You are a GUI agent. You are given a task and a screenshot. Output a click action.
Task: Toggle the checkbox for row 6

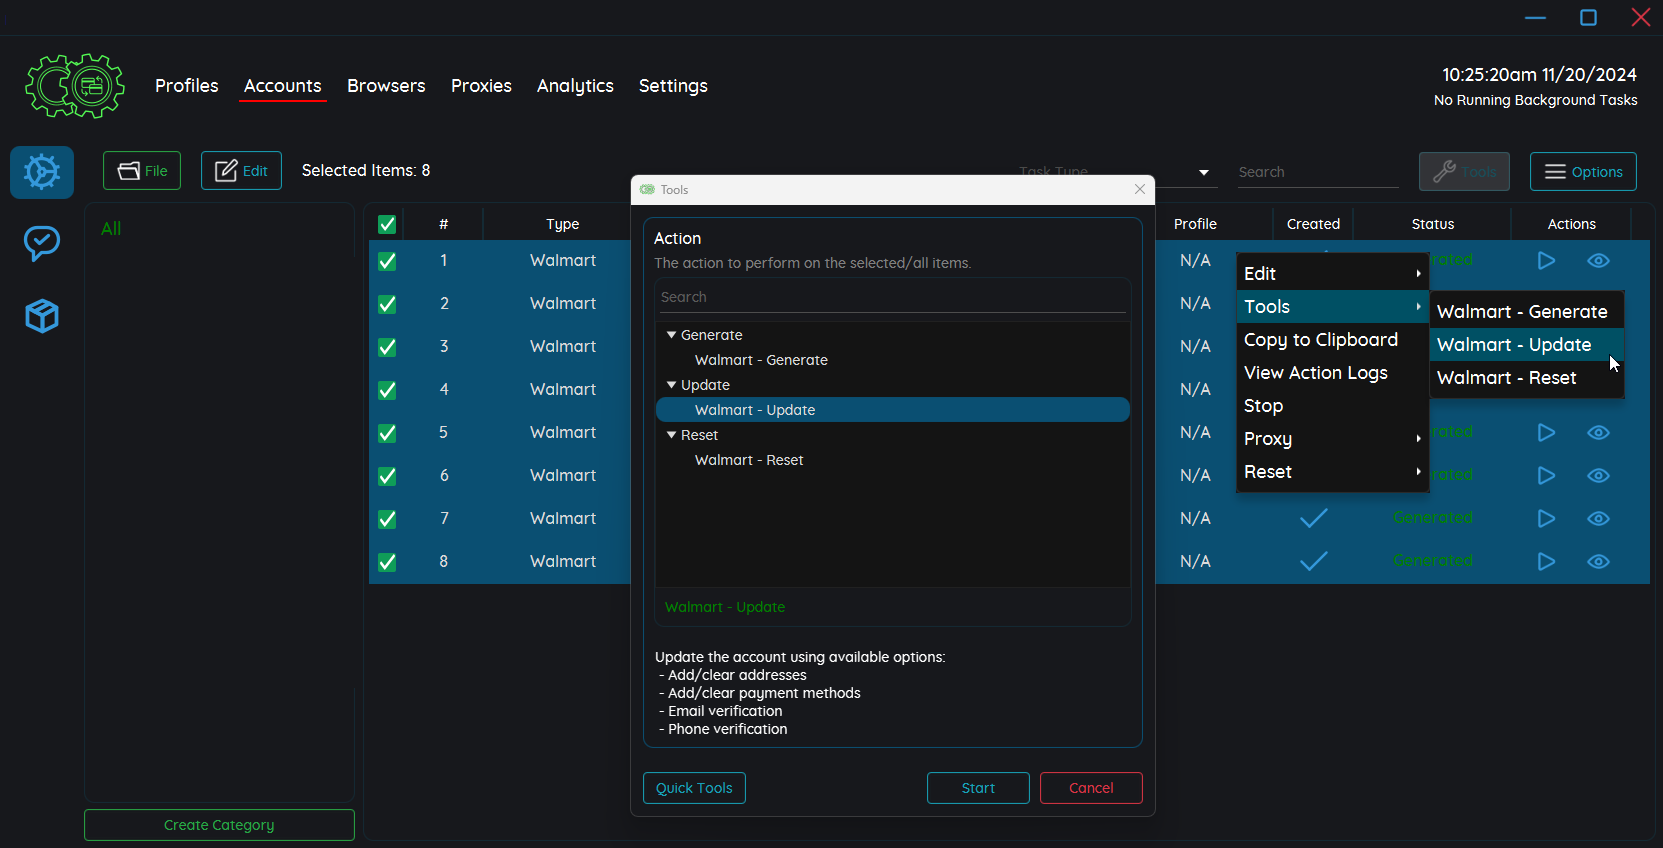[387, 476]
